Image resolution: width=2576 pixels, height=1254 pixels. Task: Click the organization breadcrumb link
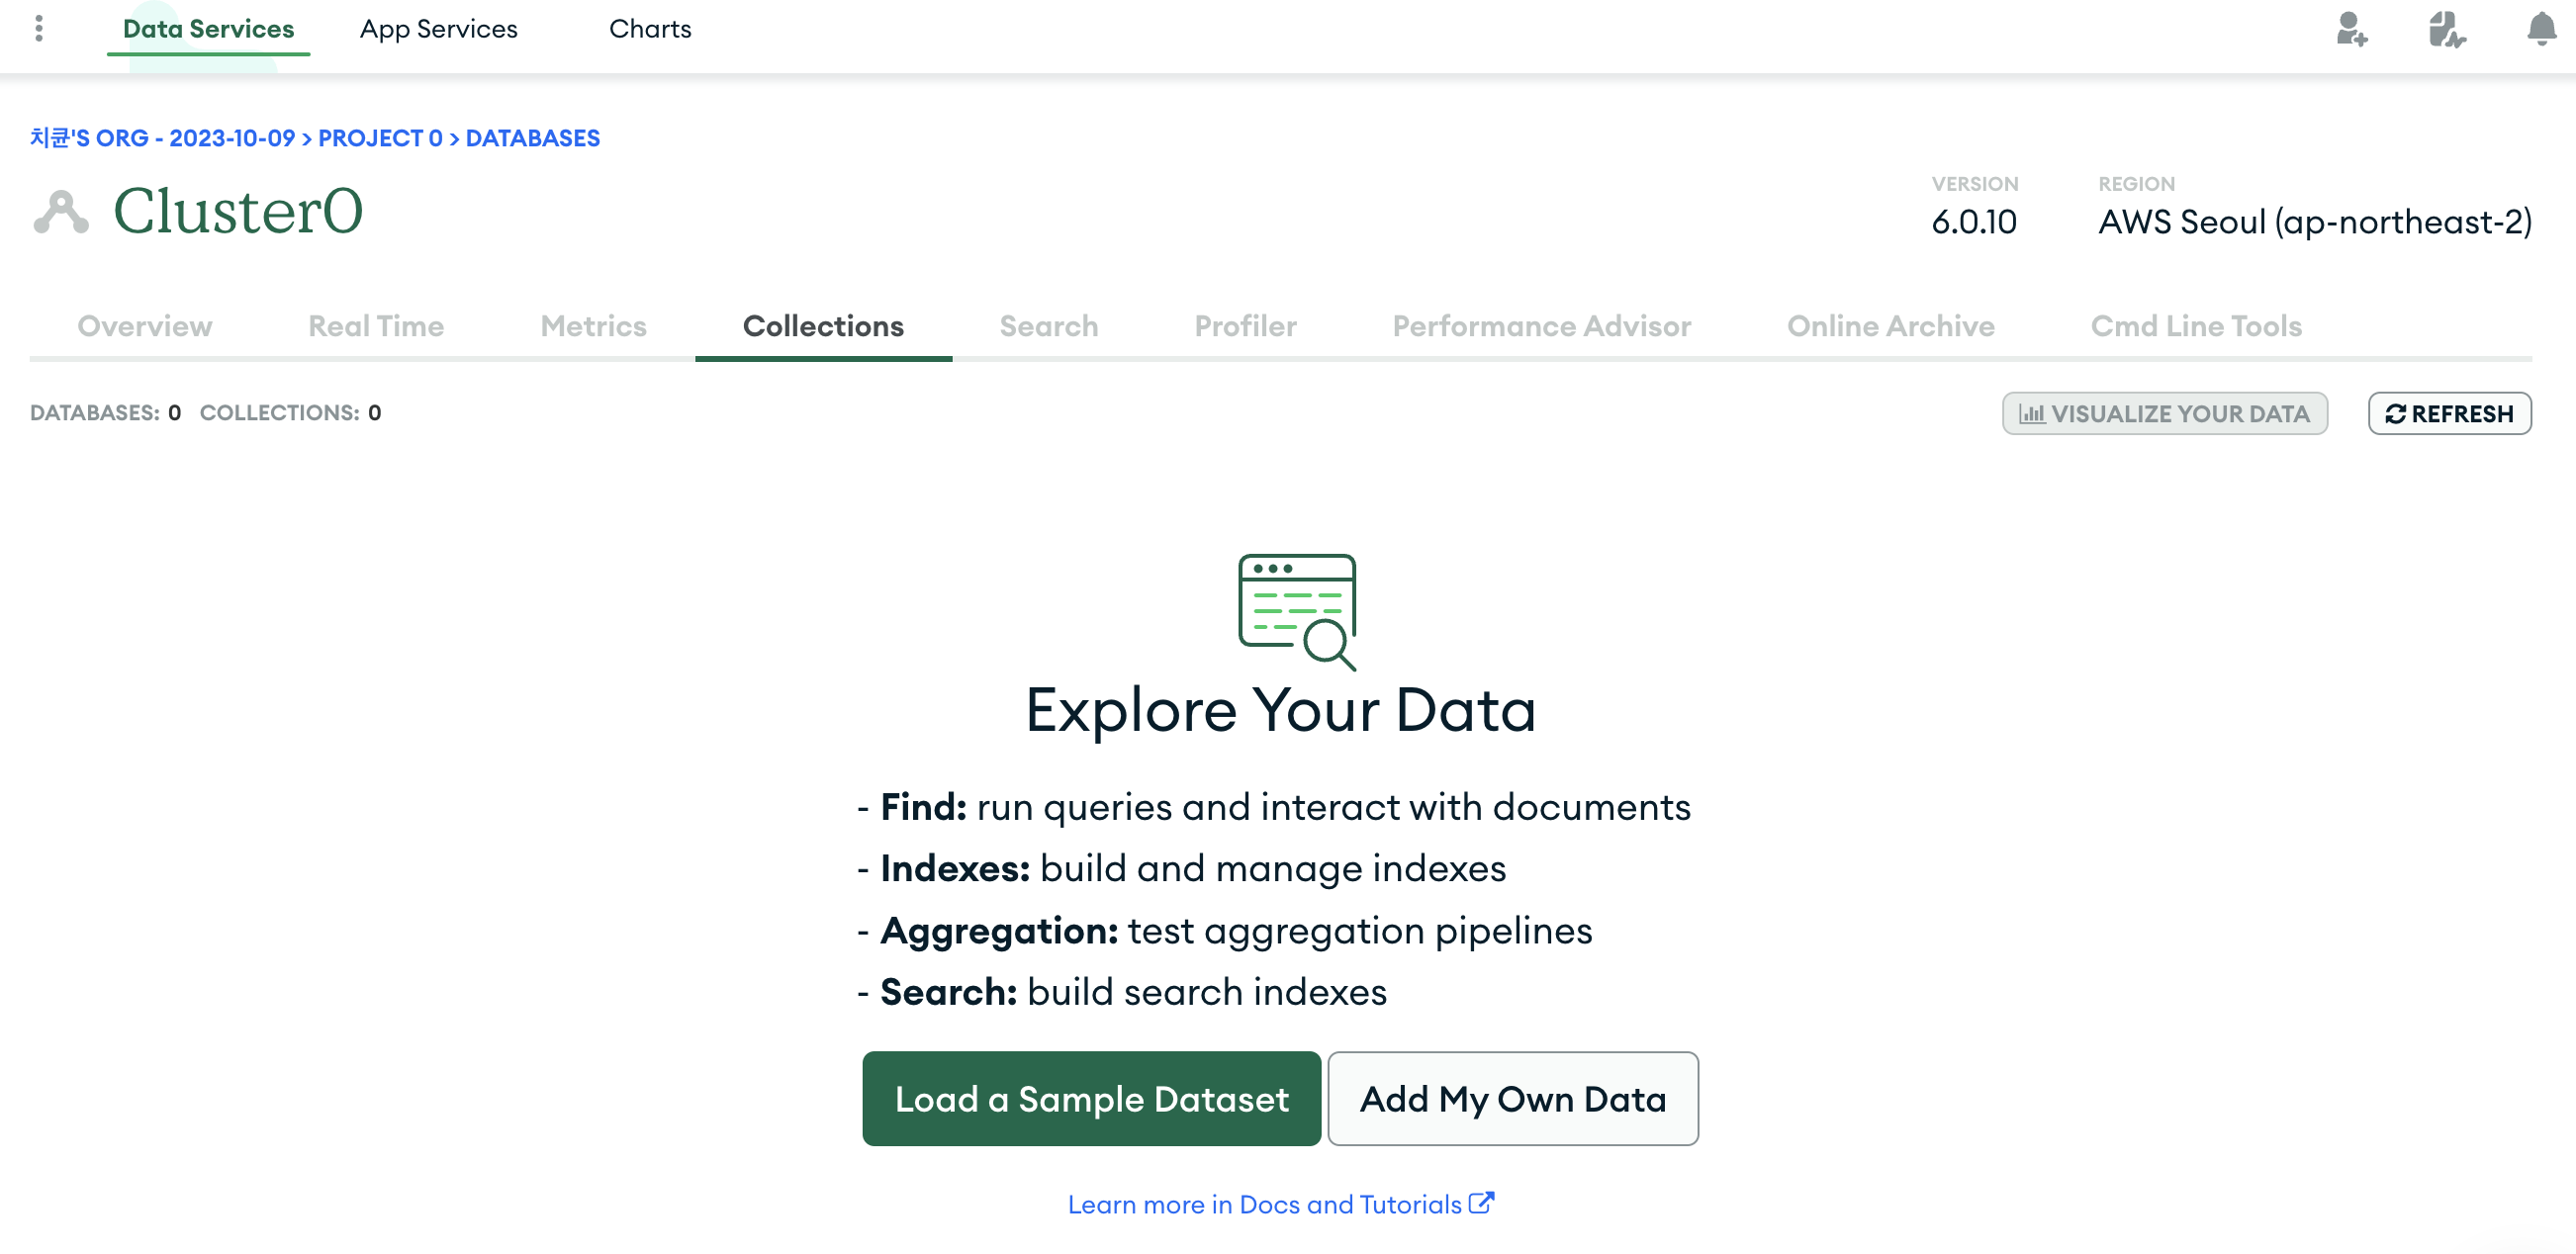coord(163,138)
